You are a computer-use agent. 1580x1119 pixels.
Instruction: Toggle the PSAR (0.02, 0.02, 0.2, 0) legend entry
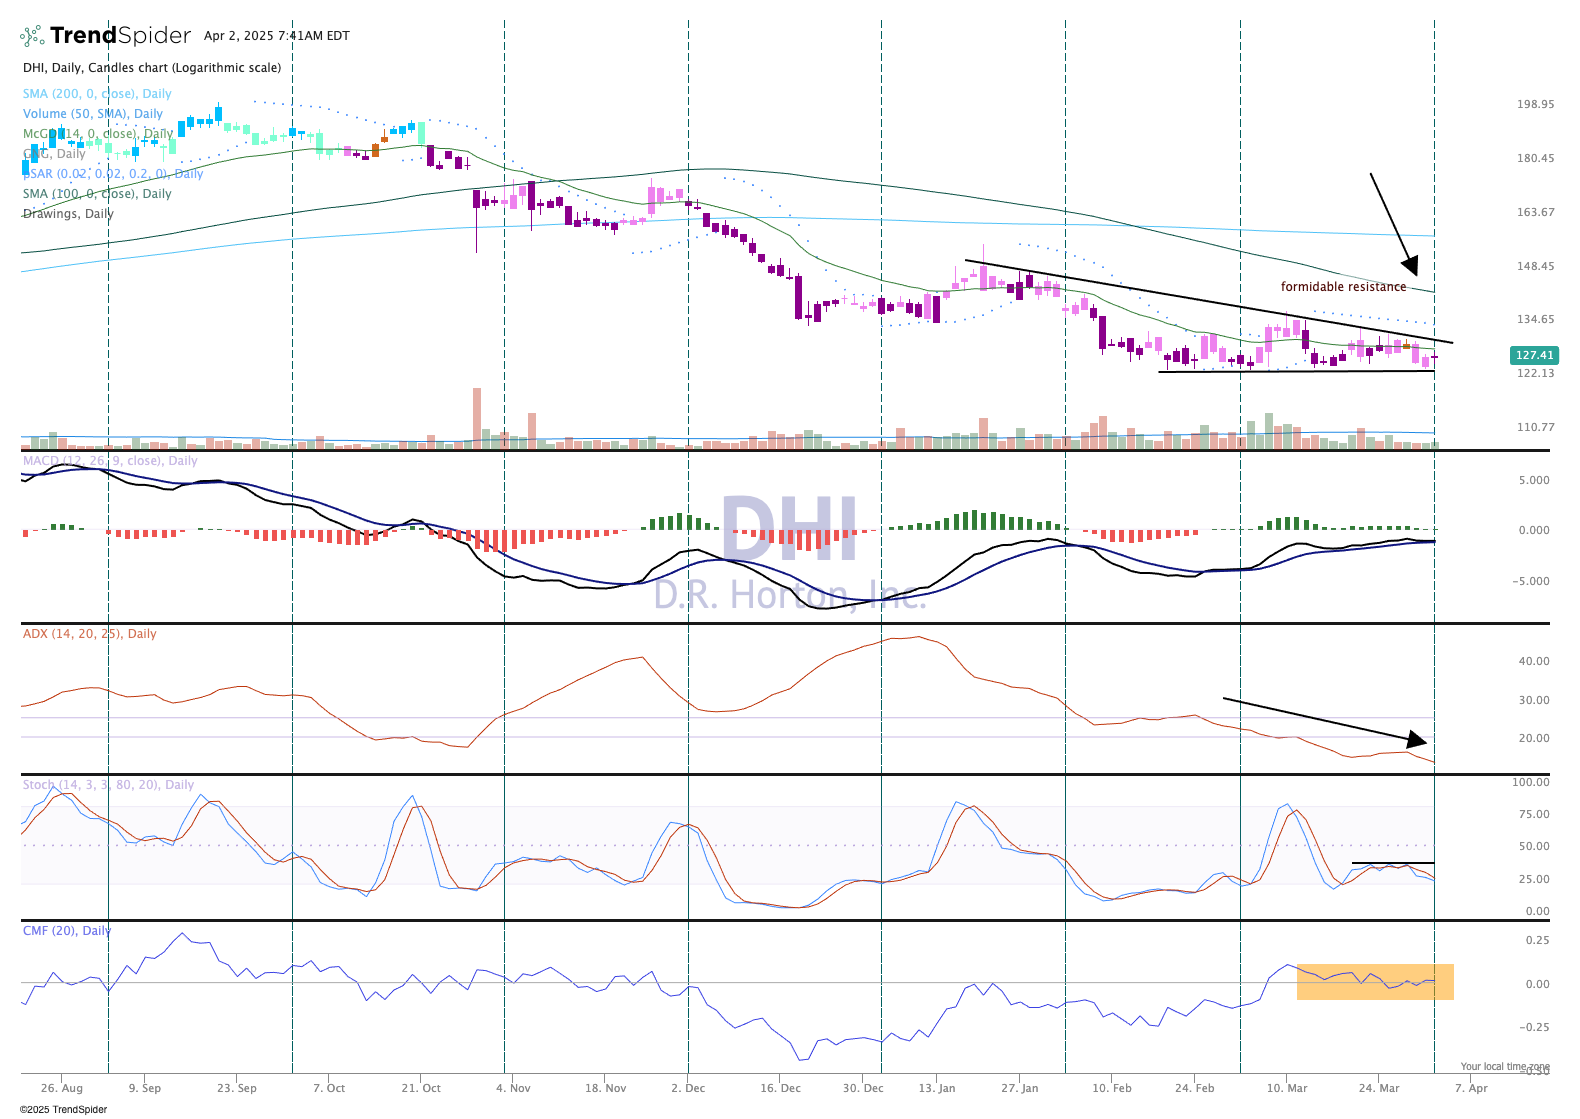point(112,174)
